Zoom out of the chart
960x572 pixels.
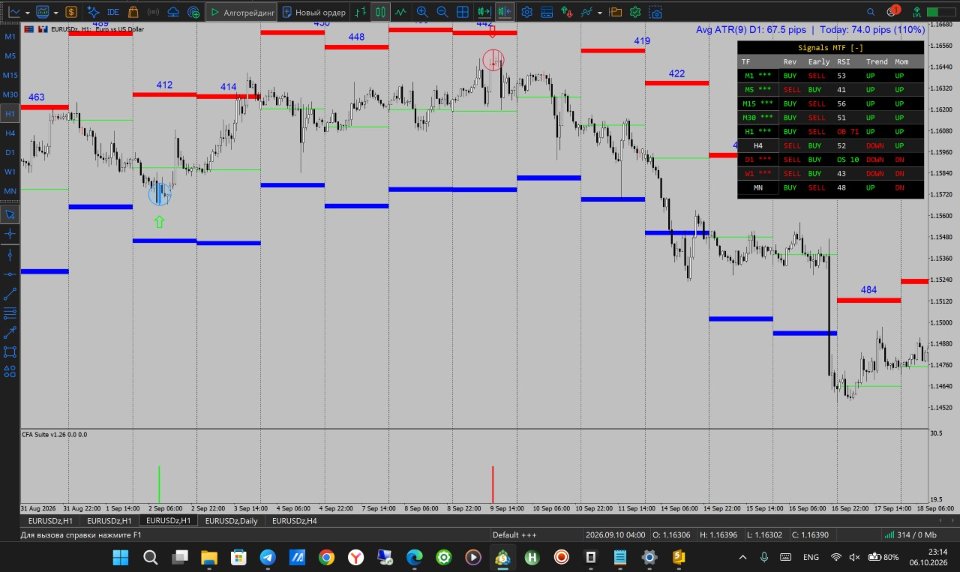(441, 12)
